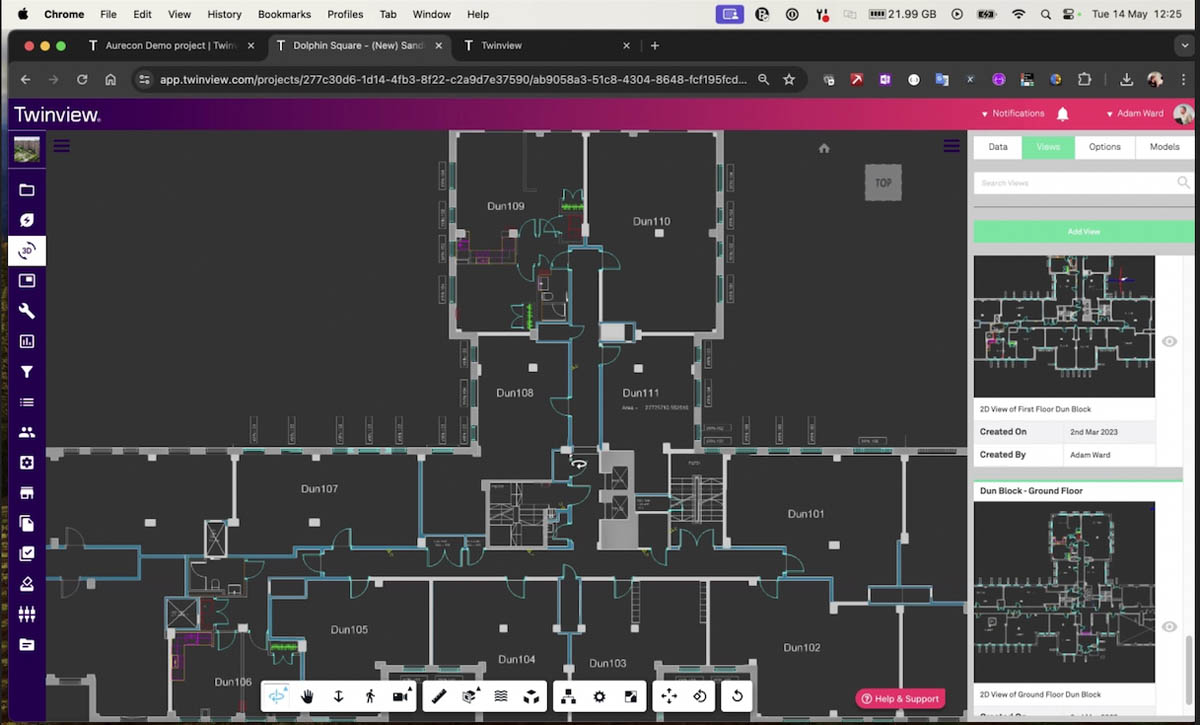Click the Chrome address bar URL
Image resolution: width=1200 pixels, height=725 pixels.
click(x=453, y=80)
